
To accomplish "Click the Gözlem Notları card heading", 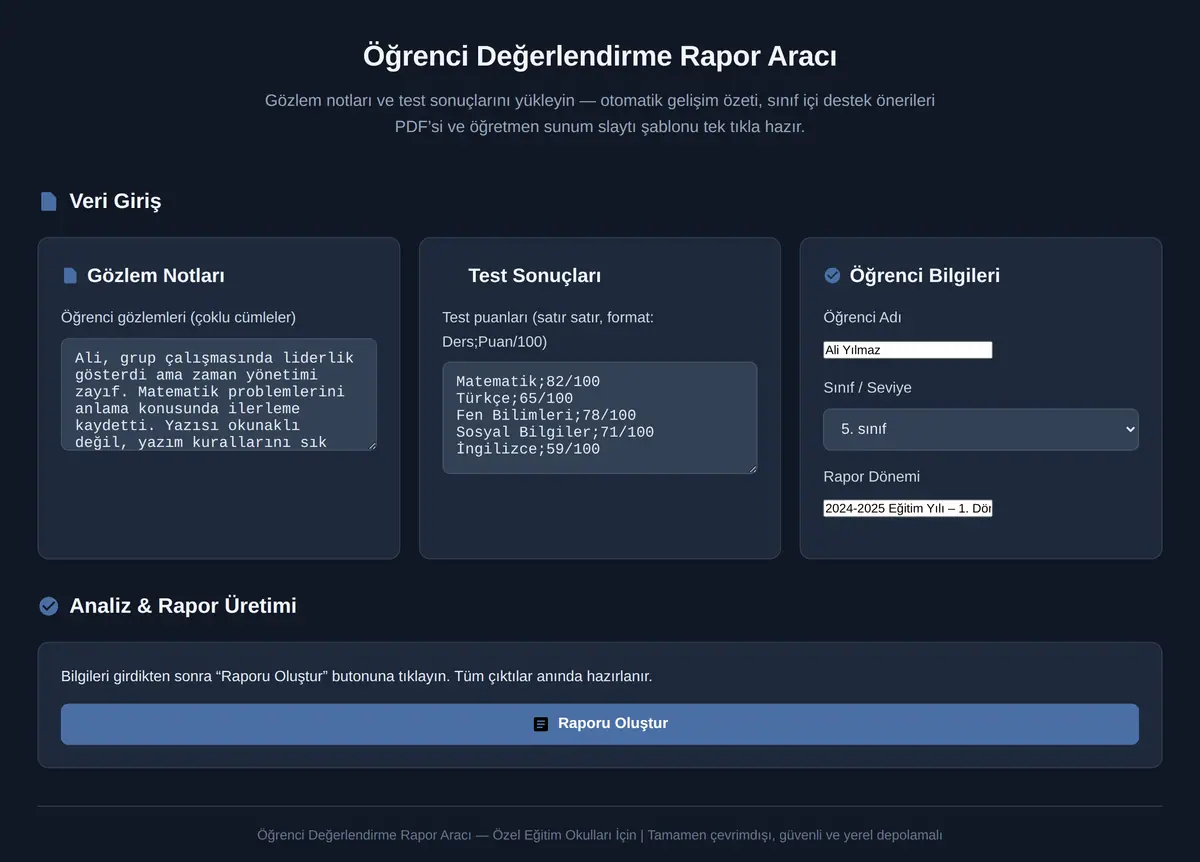I will click(x=156, y=276).
